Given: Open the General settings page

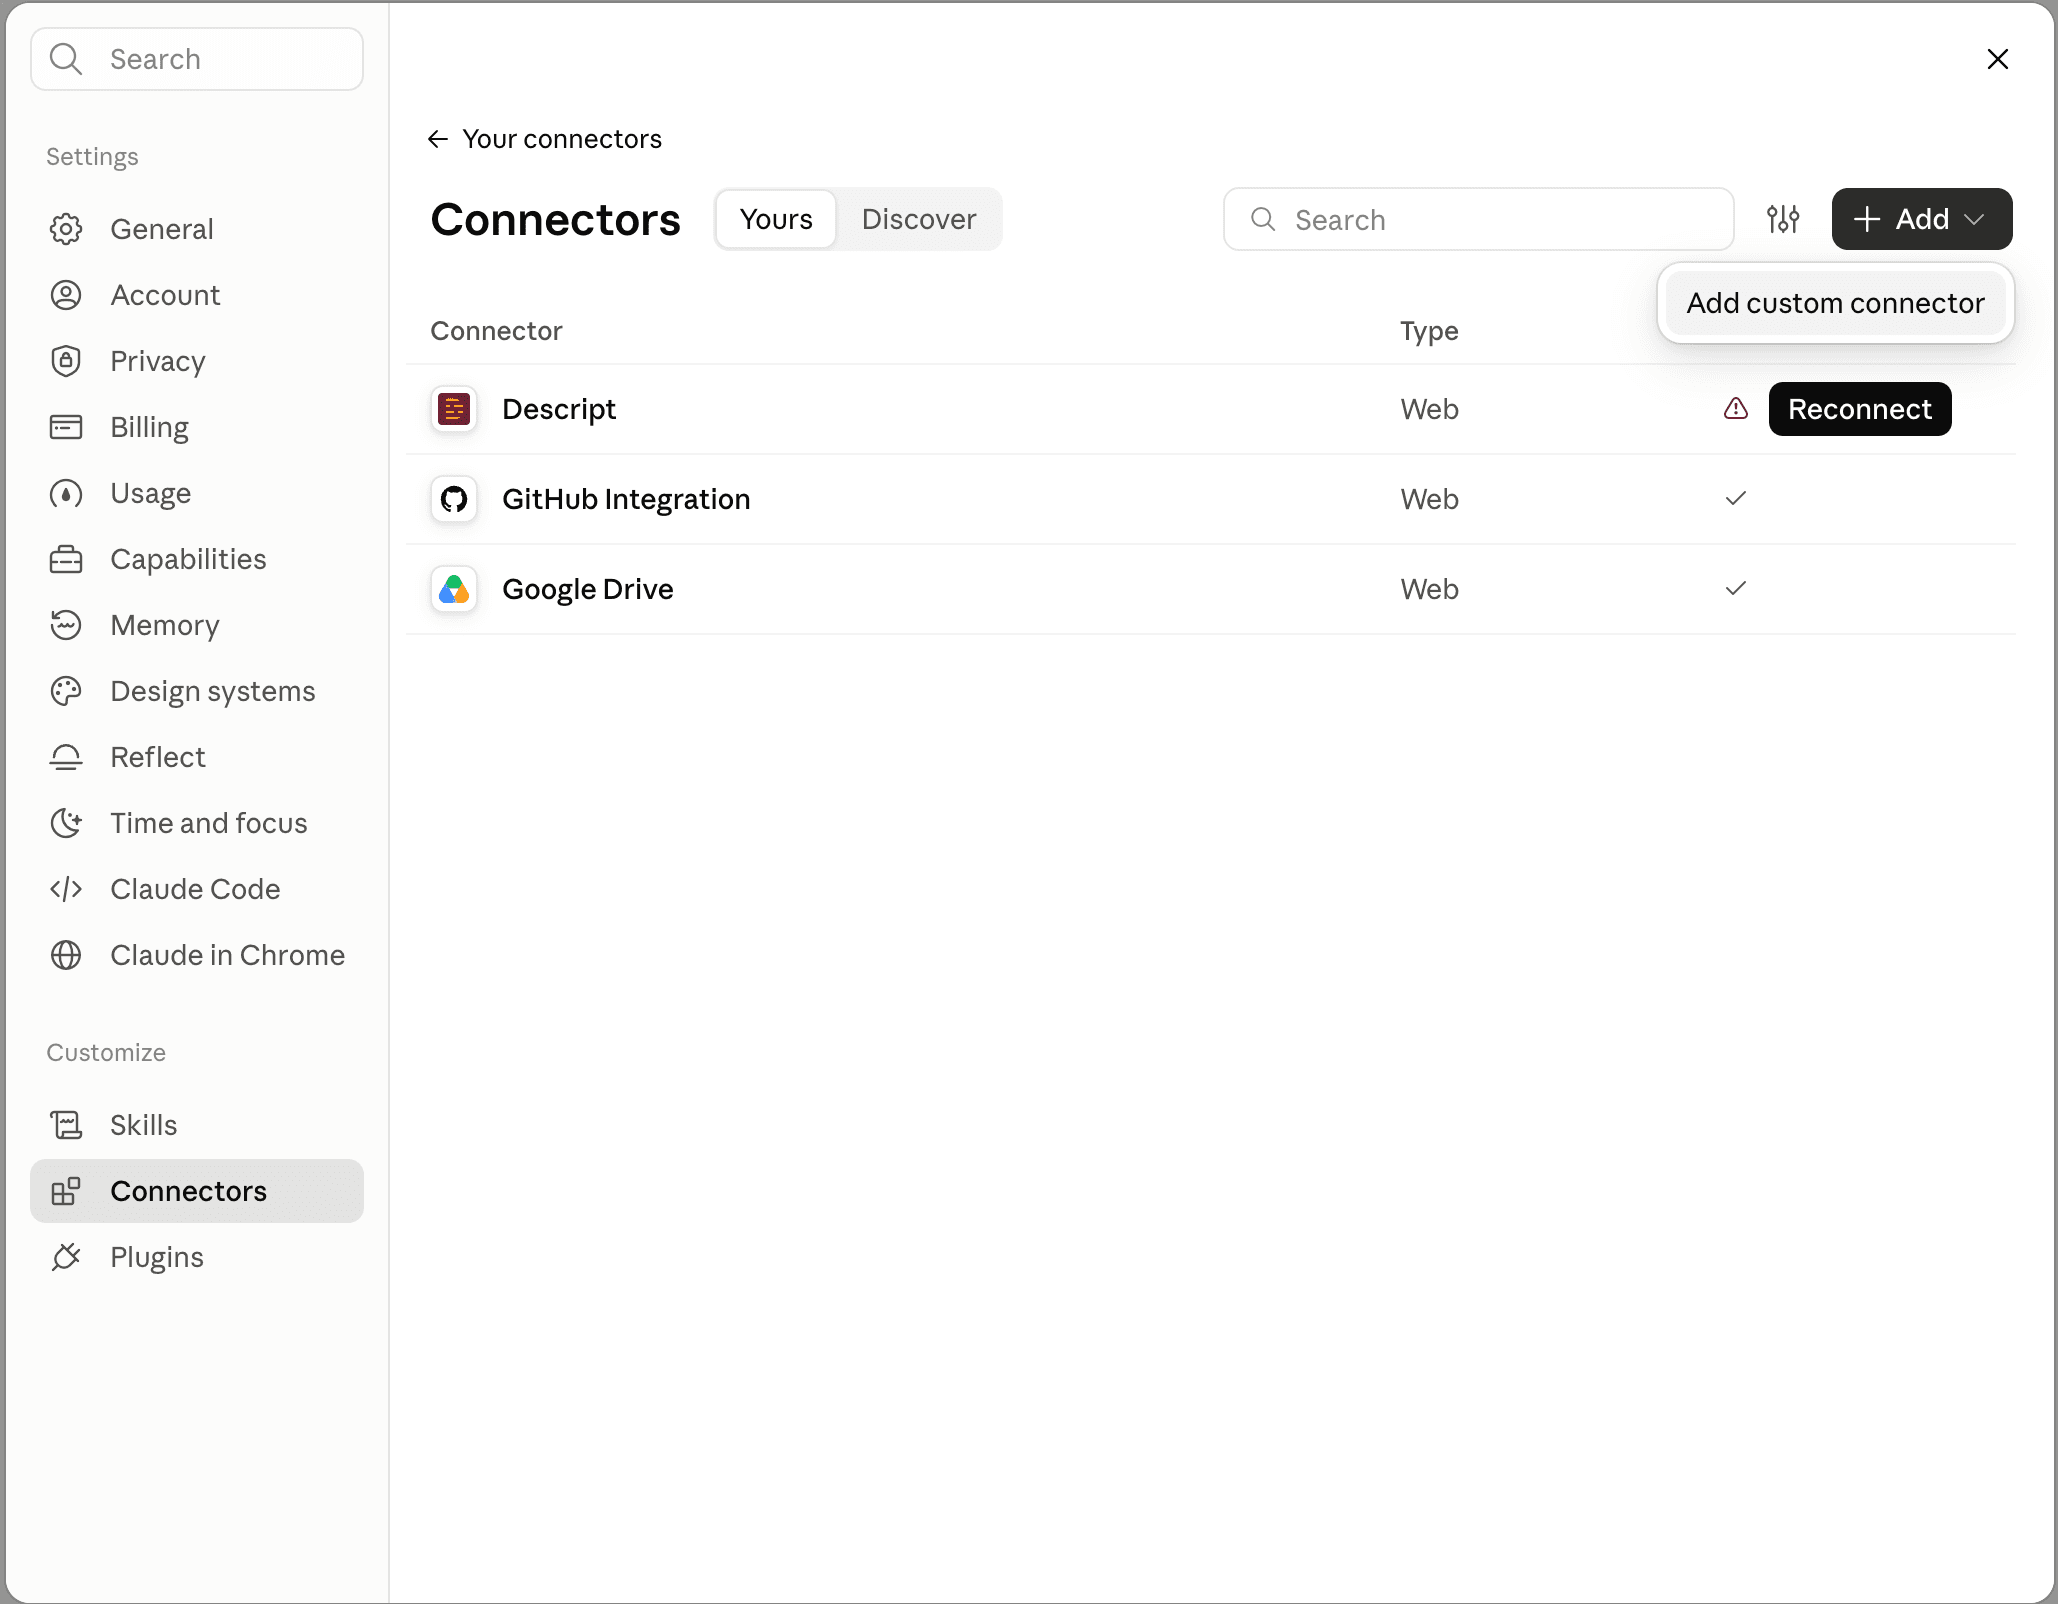Looking at the screenshot, I should point(197,229).
